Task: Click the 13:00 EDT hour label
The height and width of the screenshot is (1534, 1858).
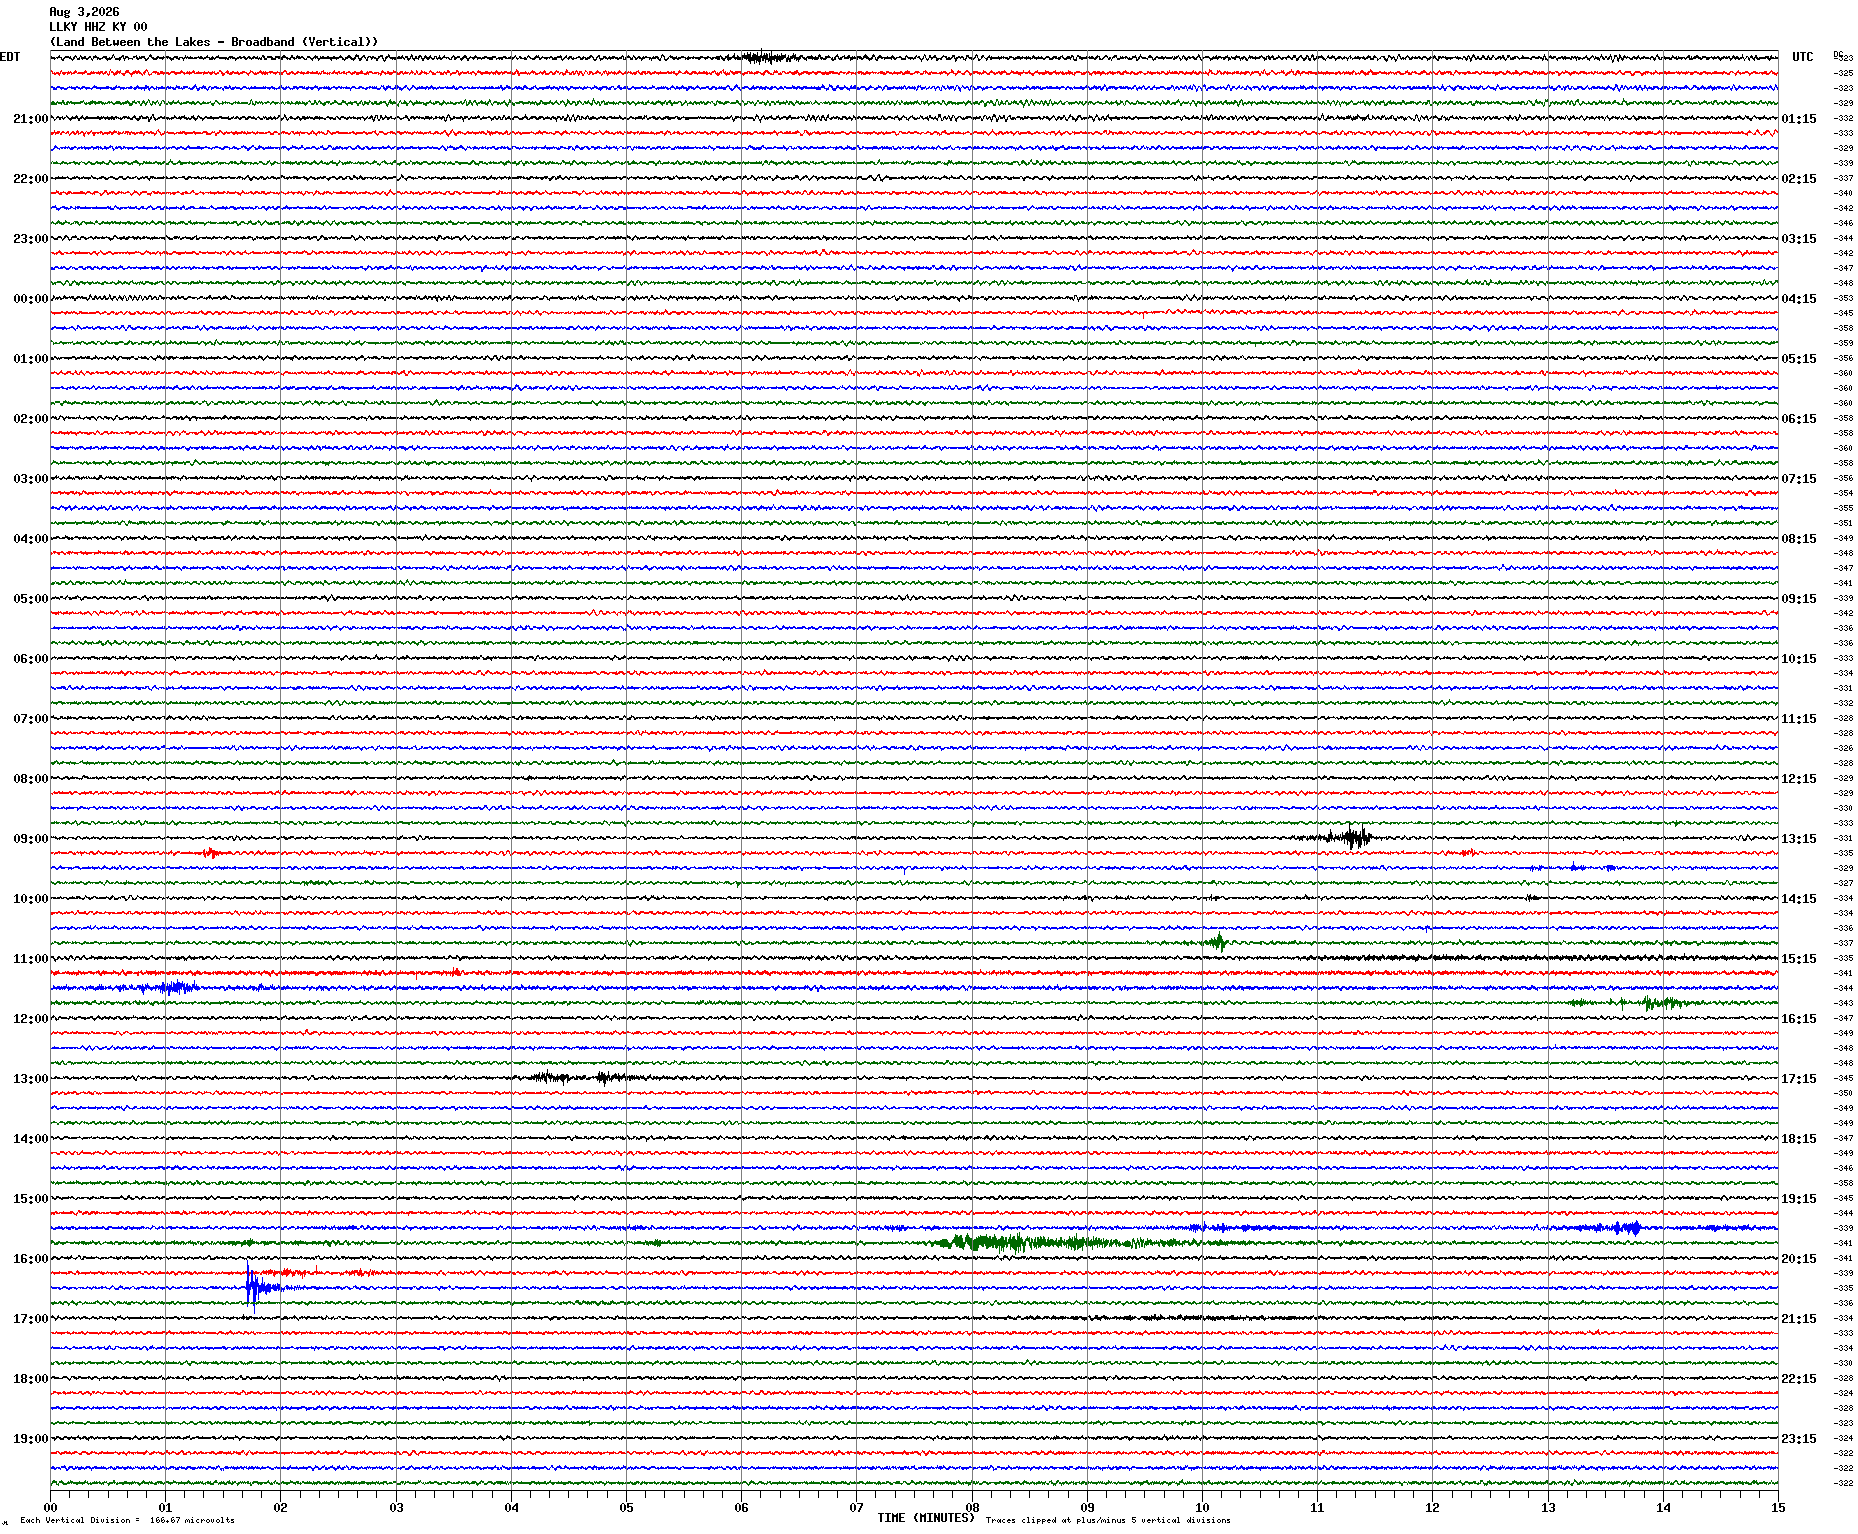Action: (30, 1079)
